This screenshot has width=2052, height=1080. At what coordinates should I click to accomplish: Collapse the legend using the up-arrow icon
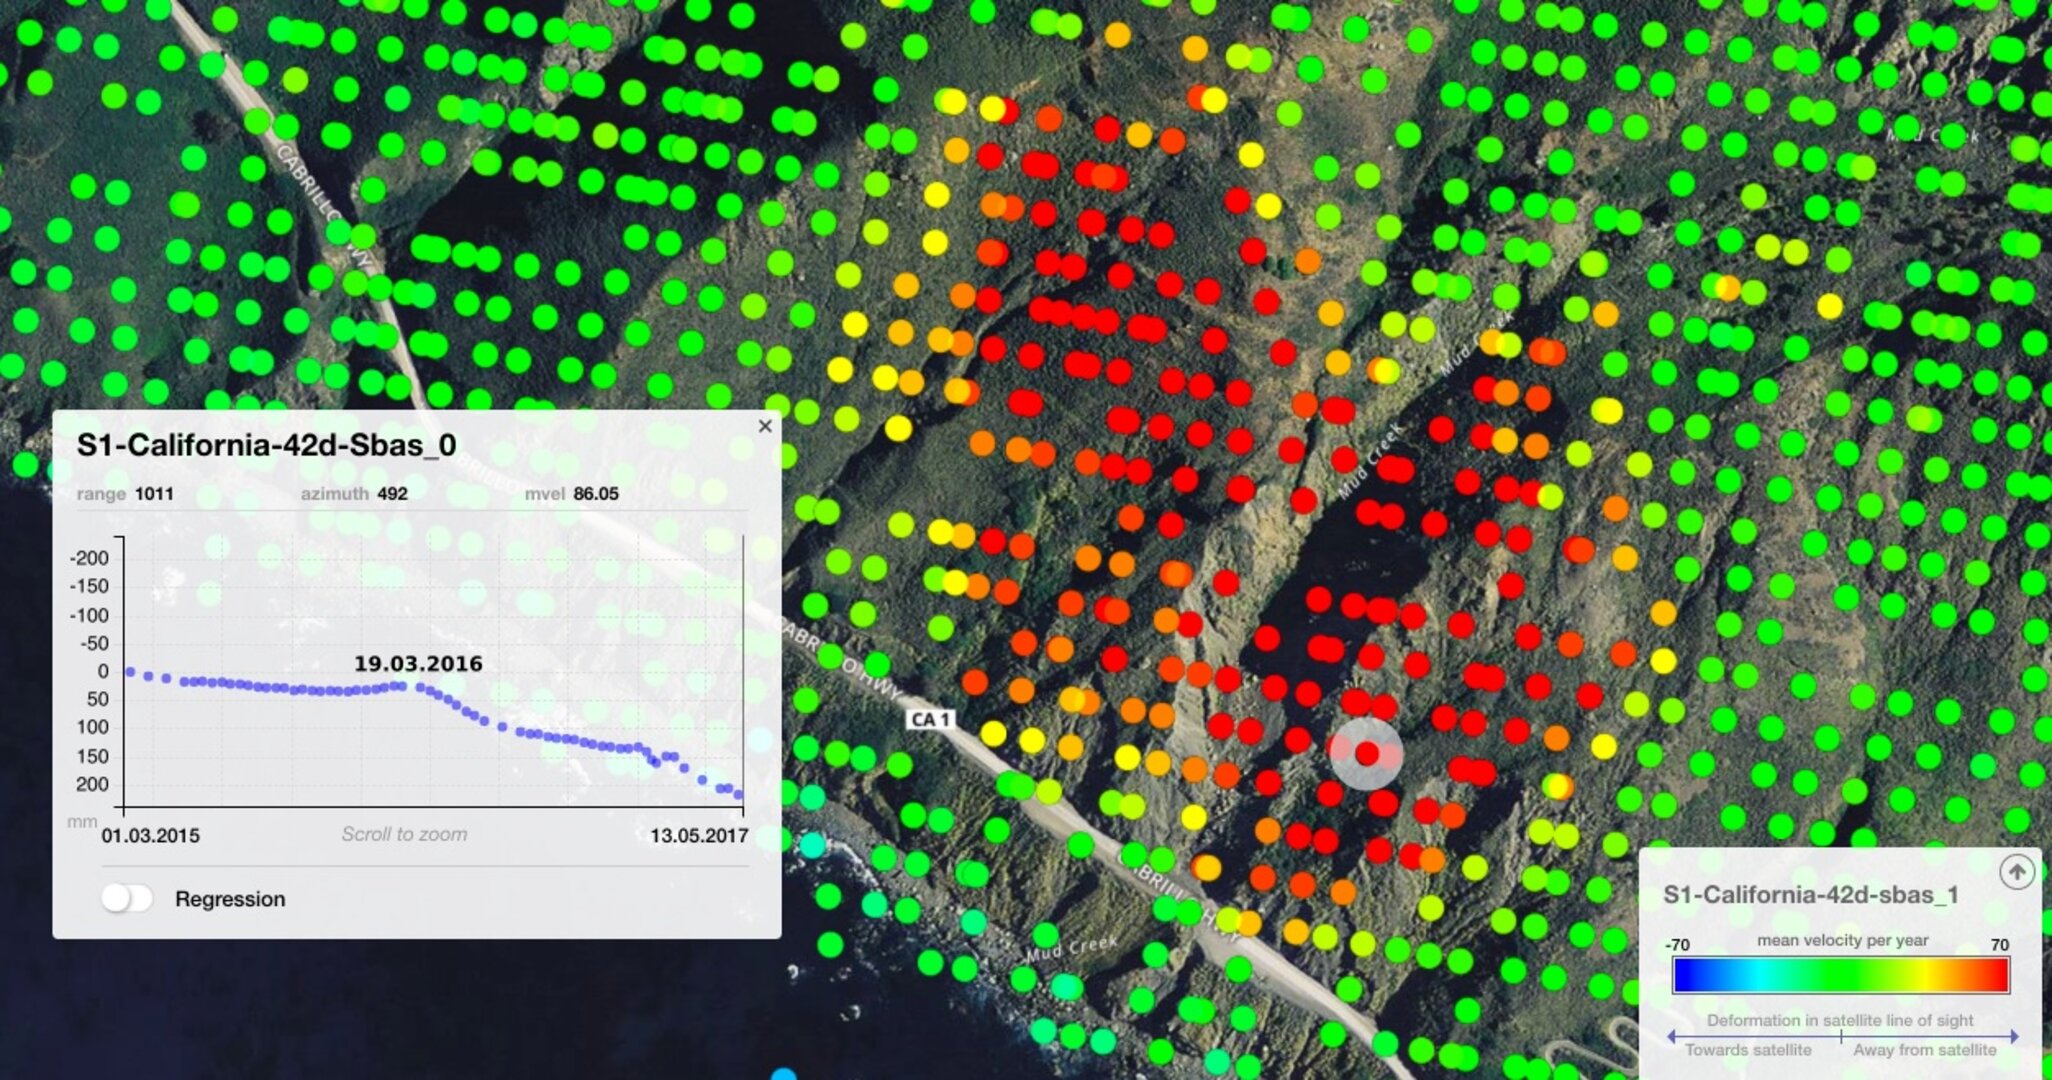(2016, 873)
